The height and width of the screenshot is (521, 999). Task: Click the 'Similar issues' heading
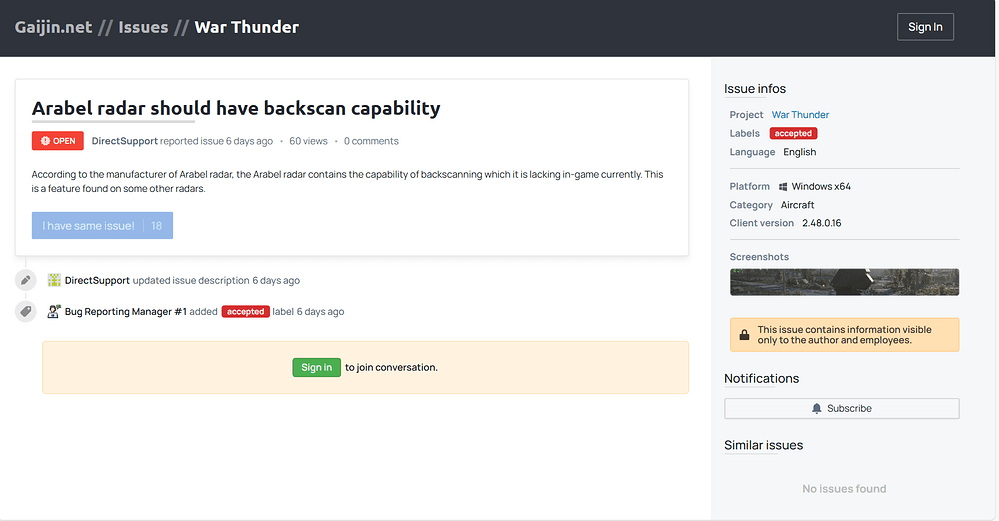(763, 445)
